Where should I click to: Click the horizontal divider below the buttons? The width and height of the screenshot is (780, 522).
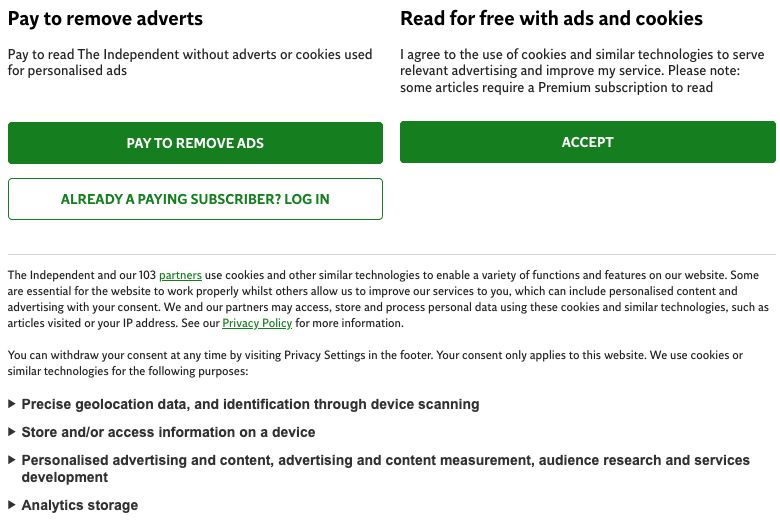click(390, 254)
